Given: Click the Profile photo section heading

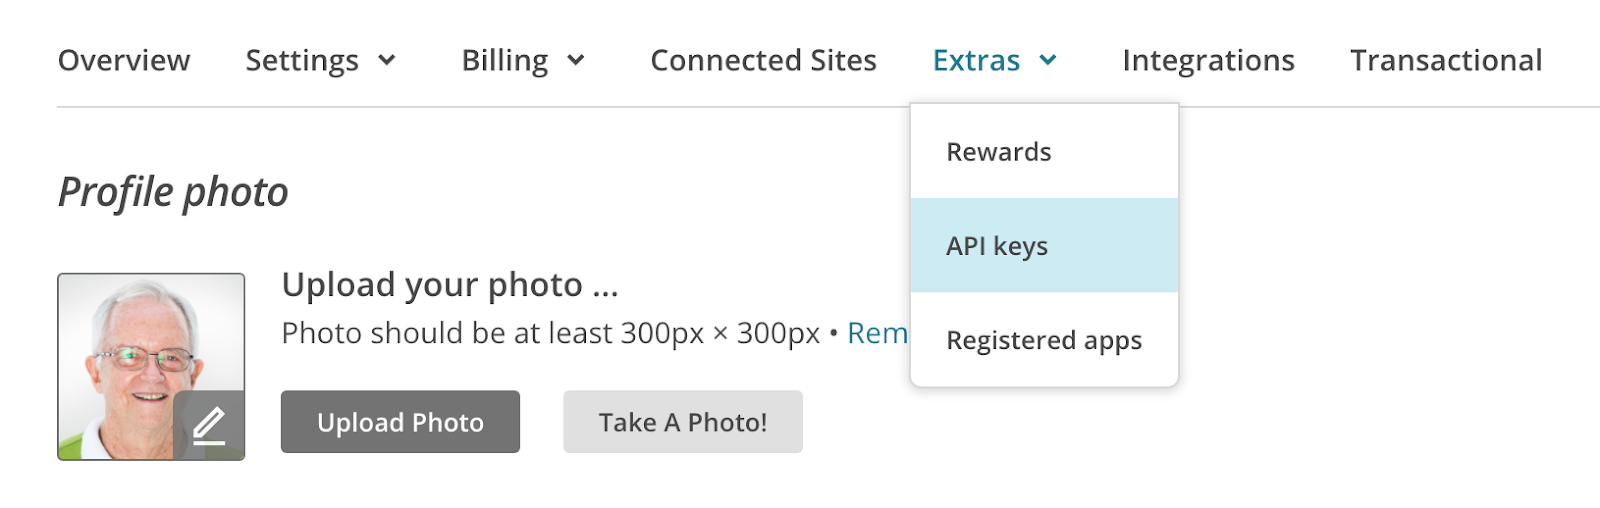Looking at the screenshot, I should point(173,192).
